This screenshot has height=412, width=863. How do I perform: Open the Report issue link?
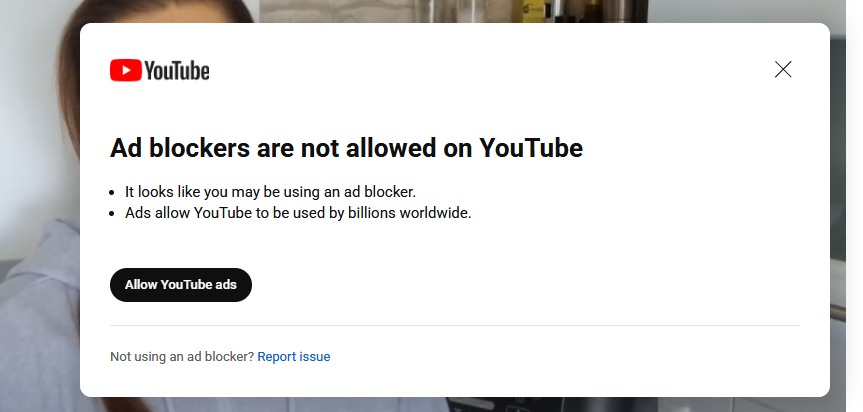click(x=294, y=356)
